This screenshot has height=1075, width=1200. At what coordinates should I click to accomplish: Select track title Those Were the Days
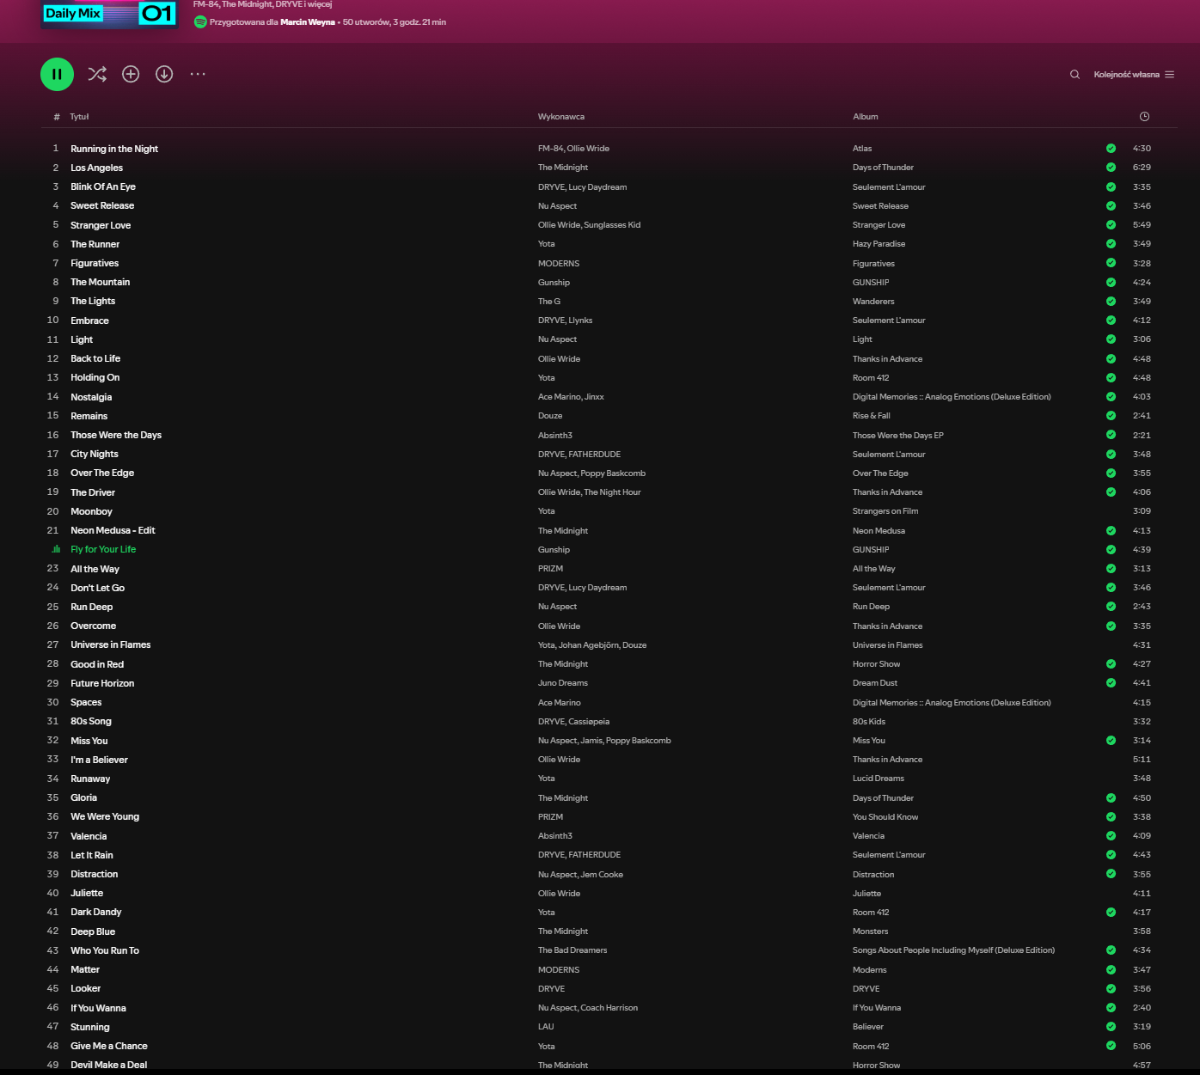tap(116, 435)
